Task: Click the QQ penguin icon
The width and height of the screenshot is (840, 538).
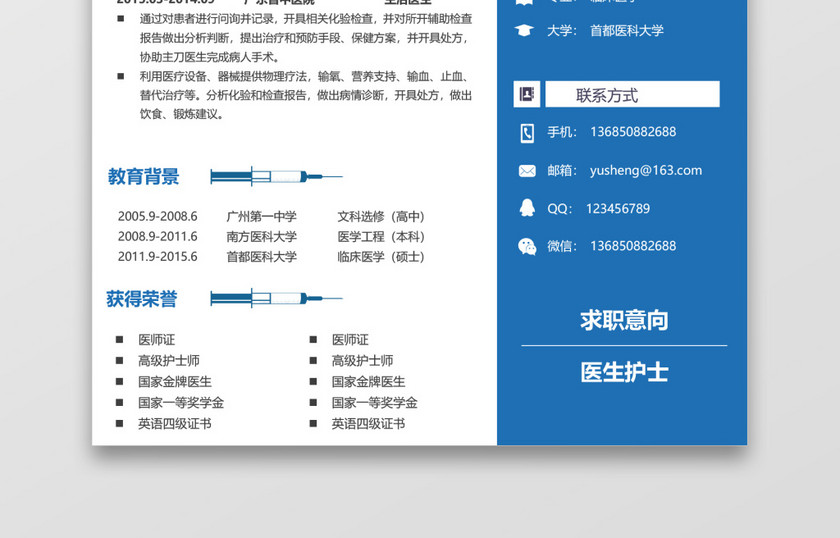Action: [x=527, y=208]
